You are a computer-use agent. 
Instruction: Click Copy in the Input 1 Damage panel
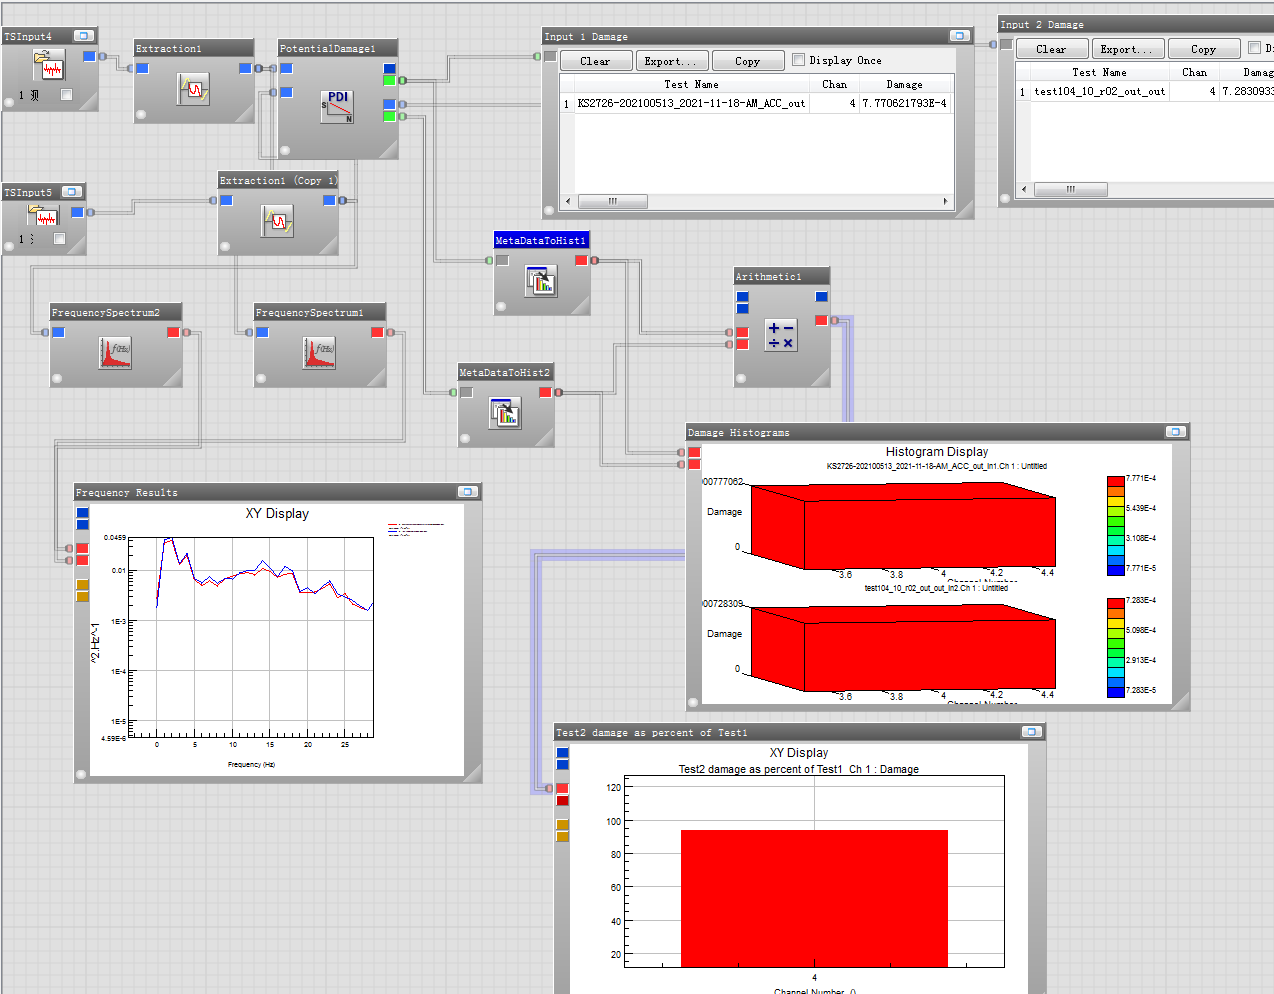[x=748, y=61]
